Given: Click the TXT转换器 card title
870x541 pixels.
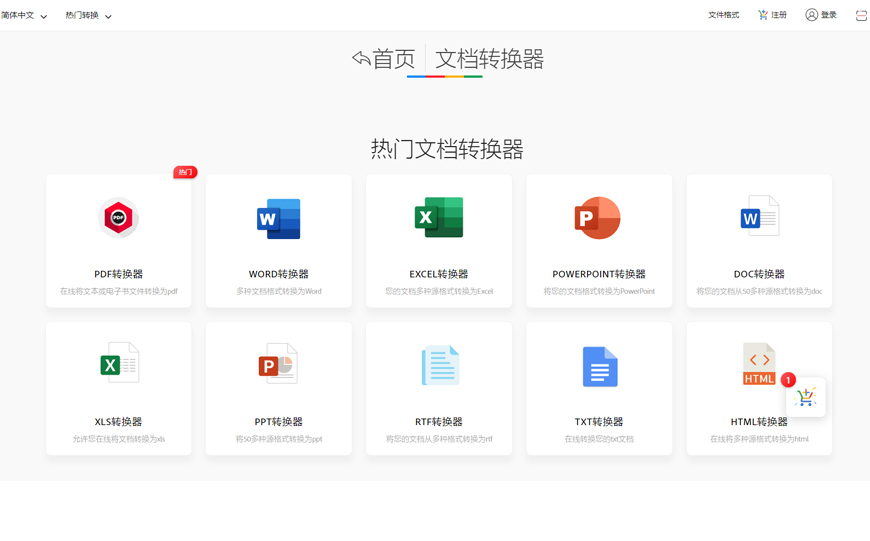Looking at the screenshot, I should click(x=599, y=422).
